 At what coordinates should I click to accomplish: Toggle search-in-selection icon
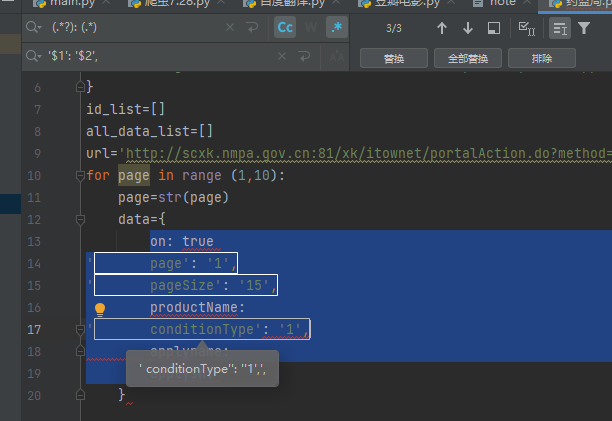point(560,28)
